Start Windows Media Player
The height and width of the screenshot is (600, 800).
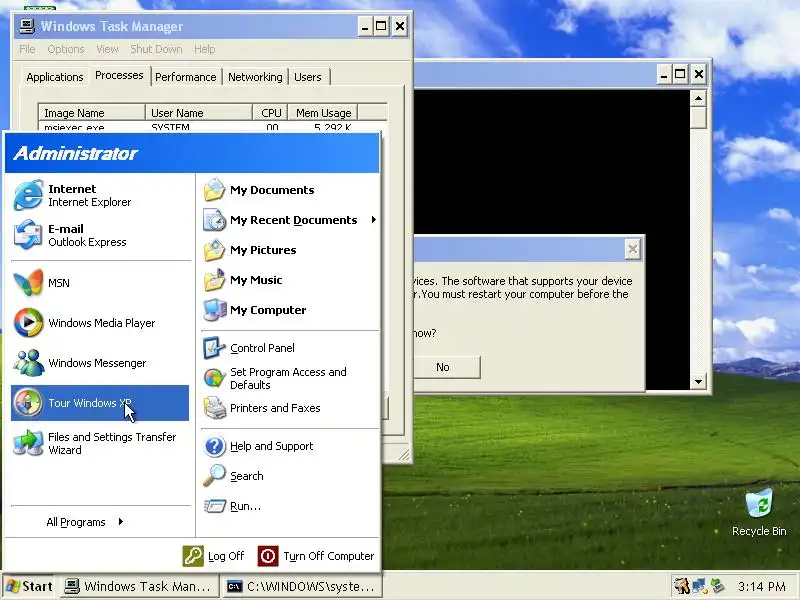click(x=100, y=323)
